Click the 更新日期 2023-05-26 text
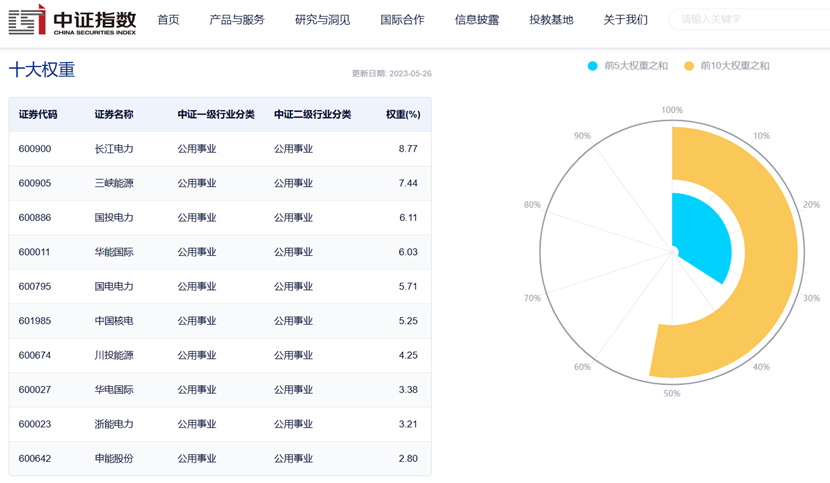Image resolution: width=830 pixels, height=483 pixels. coord(392,74)
